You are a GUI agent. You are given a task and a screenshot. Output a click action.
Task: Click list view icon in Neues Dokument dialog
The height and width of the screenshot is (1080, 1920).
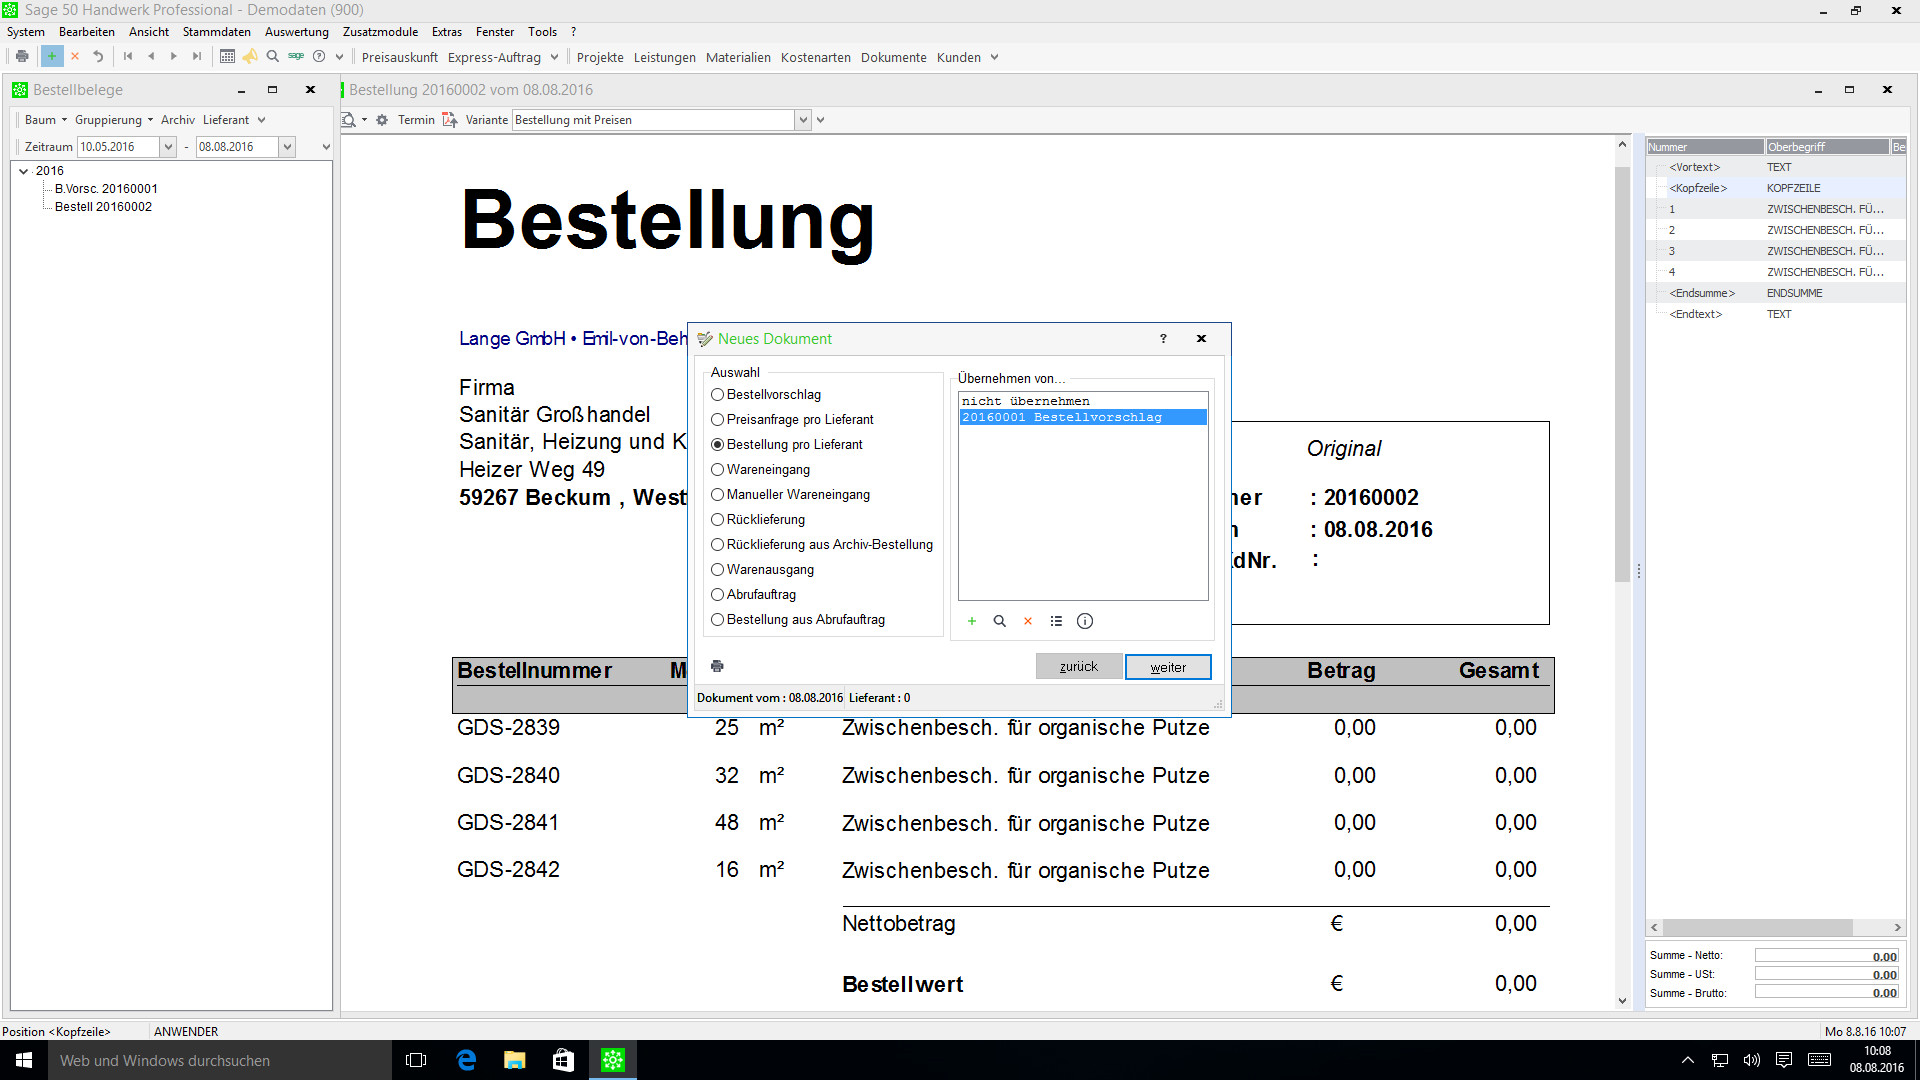(x=1056, y=621)
